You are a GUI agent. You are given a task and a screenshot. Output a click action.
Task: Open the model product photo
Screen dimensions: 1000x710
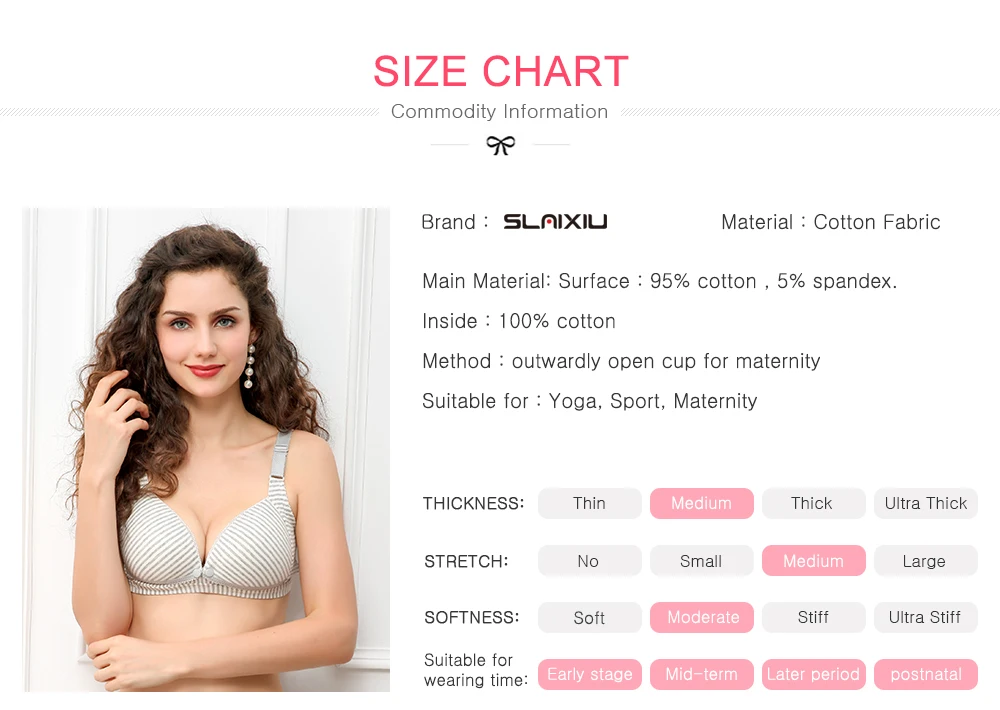coord(207,450)
